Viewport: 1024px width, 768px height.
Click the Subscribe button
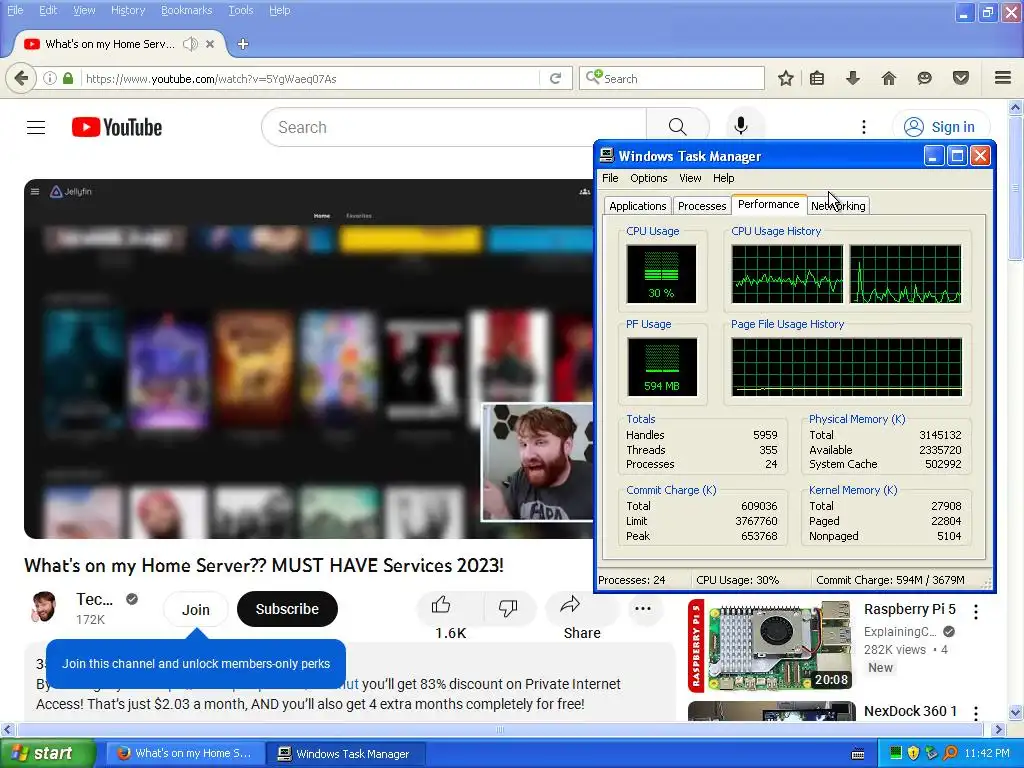pos(287,609)
